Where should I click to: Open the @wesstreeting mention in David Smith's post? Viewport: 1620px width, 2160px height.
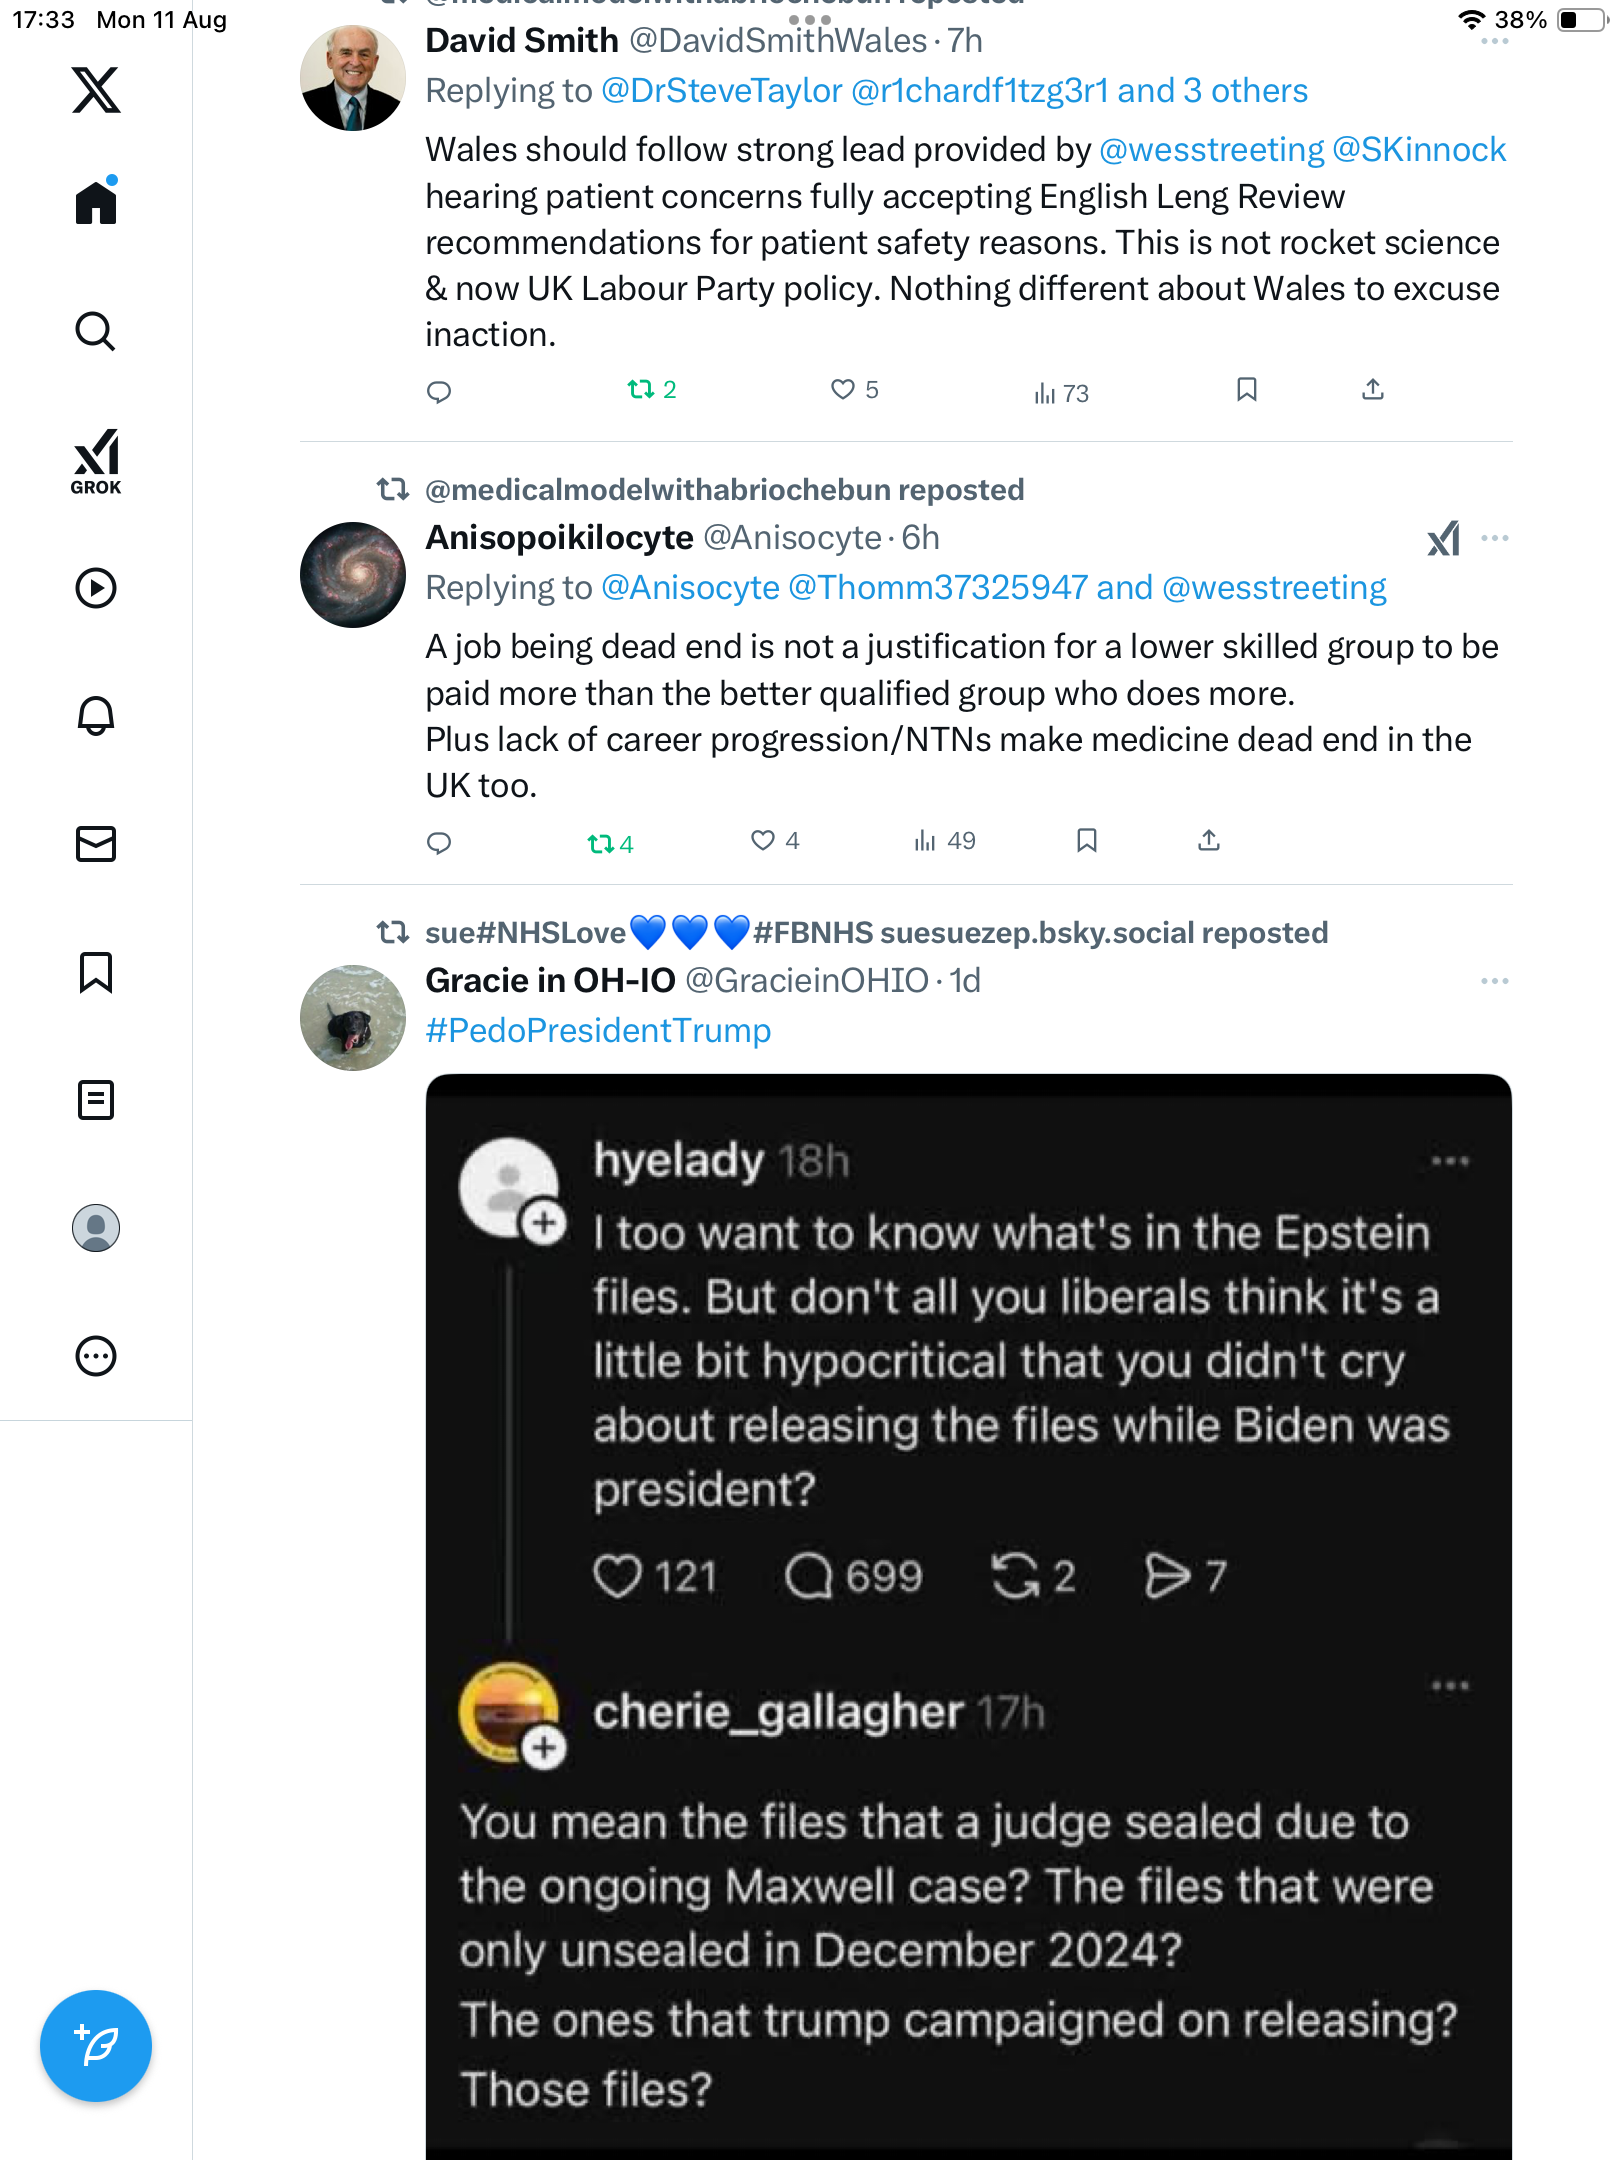pyautogui.click(x=1211, y=149)
